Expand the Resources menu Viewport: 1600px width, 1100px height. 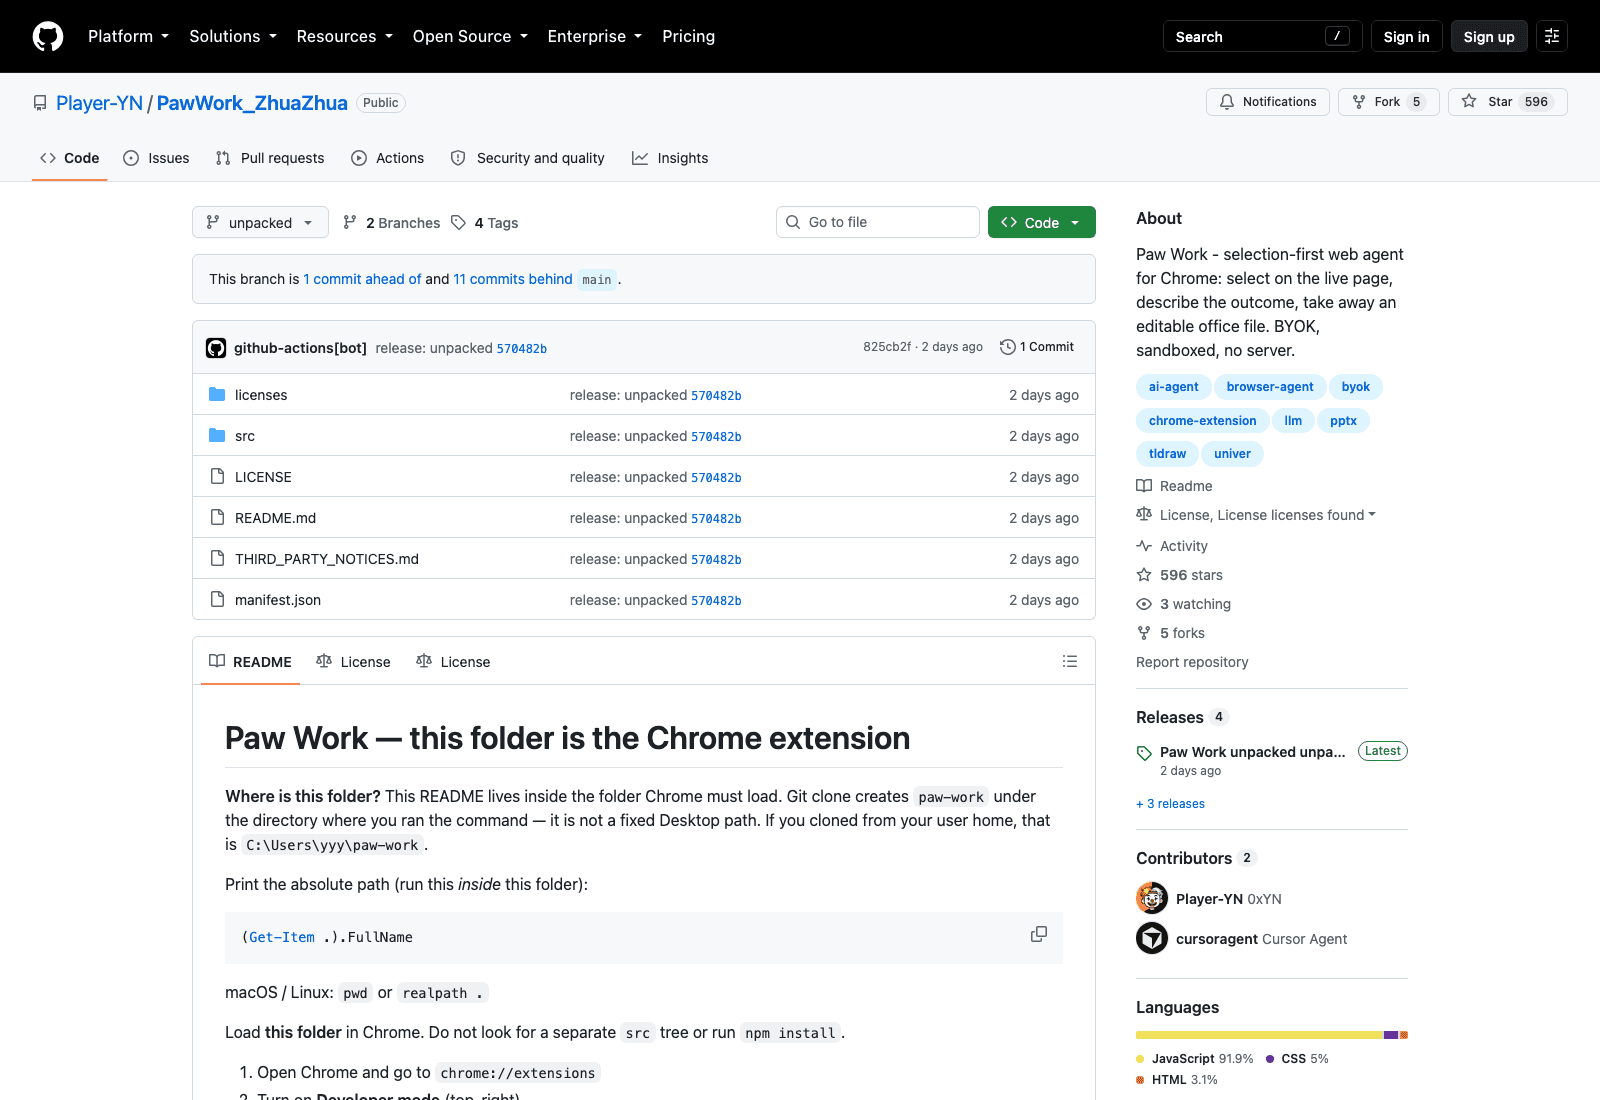point(344,36)
